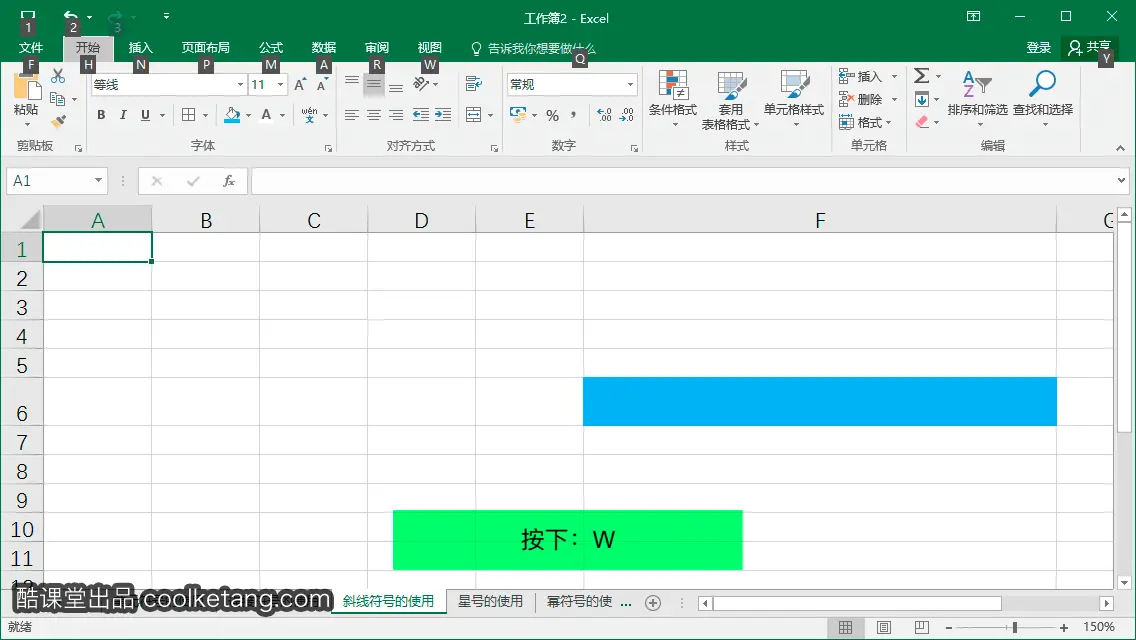1136x640 pixels.
Task: Open the 星号的使用 sheet tab
Action: click(490, 602)
